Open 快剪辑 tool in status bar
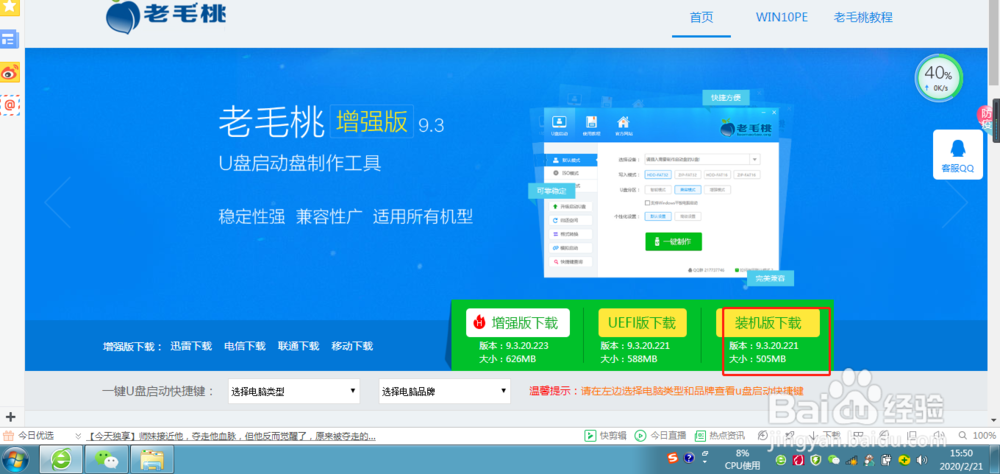The image size is (1000, 474). 605,436
